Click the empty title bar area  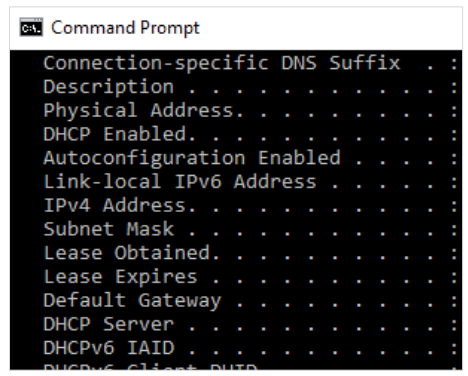click(x=330, y=28)
